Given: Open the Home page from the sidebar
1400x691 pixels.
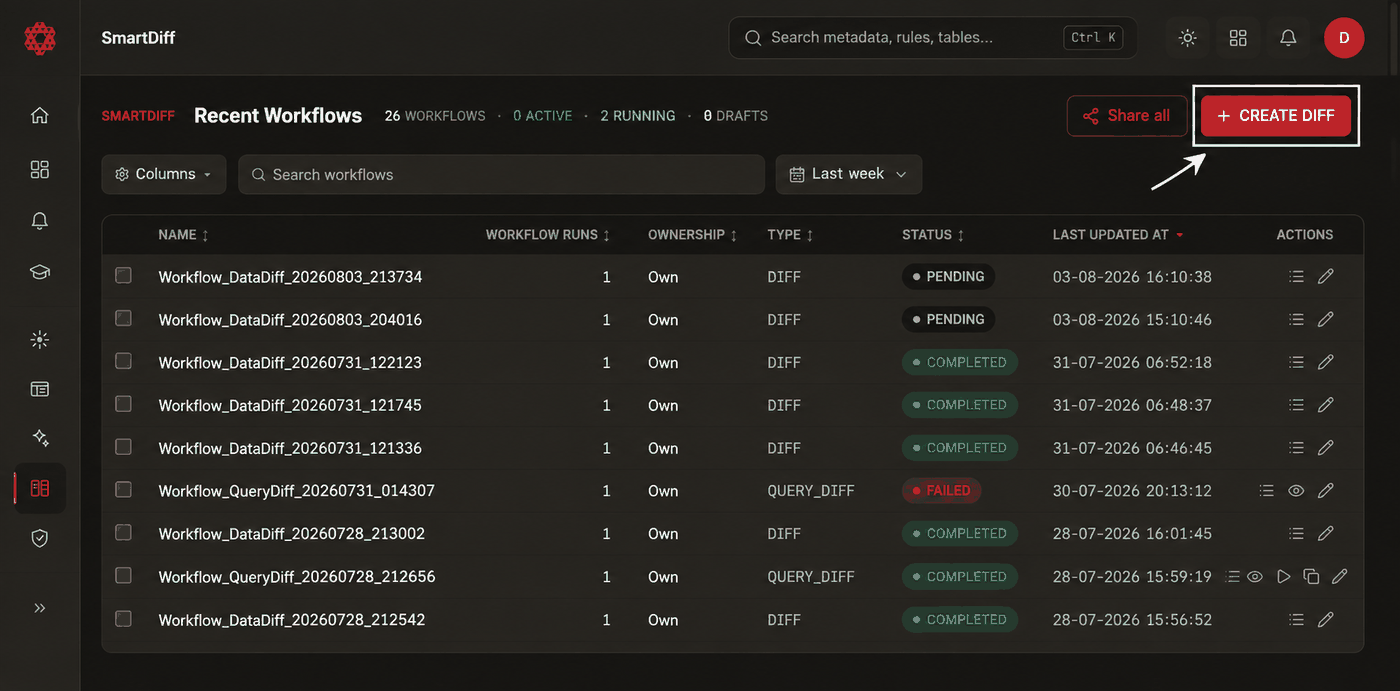Looking at the screenshot, I should tap(40, 115).
